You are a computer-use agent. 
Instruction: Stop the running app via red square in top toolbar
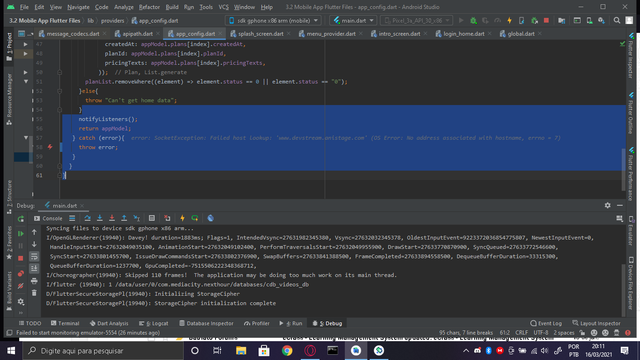click(x=546, y=20)
